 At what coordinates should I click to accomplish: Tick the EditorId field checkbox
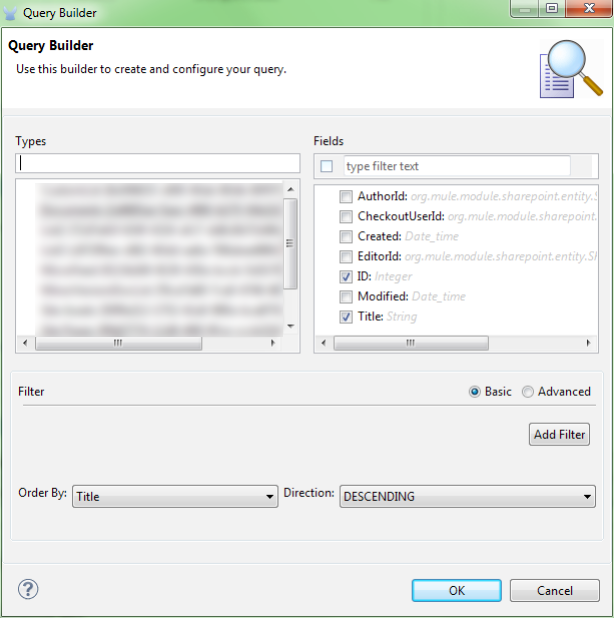[x=346, y=257]
